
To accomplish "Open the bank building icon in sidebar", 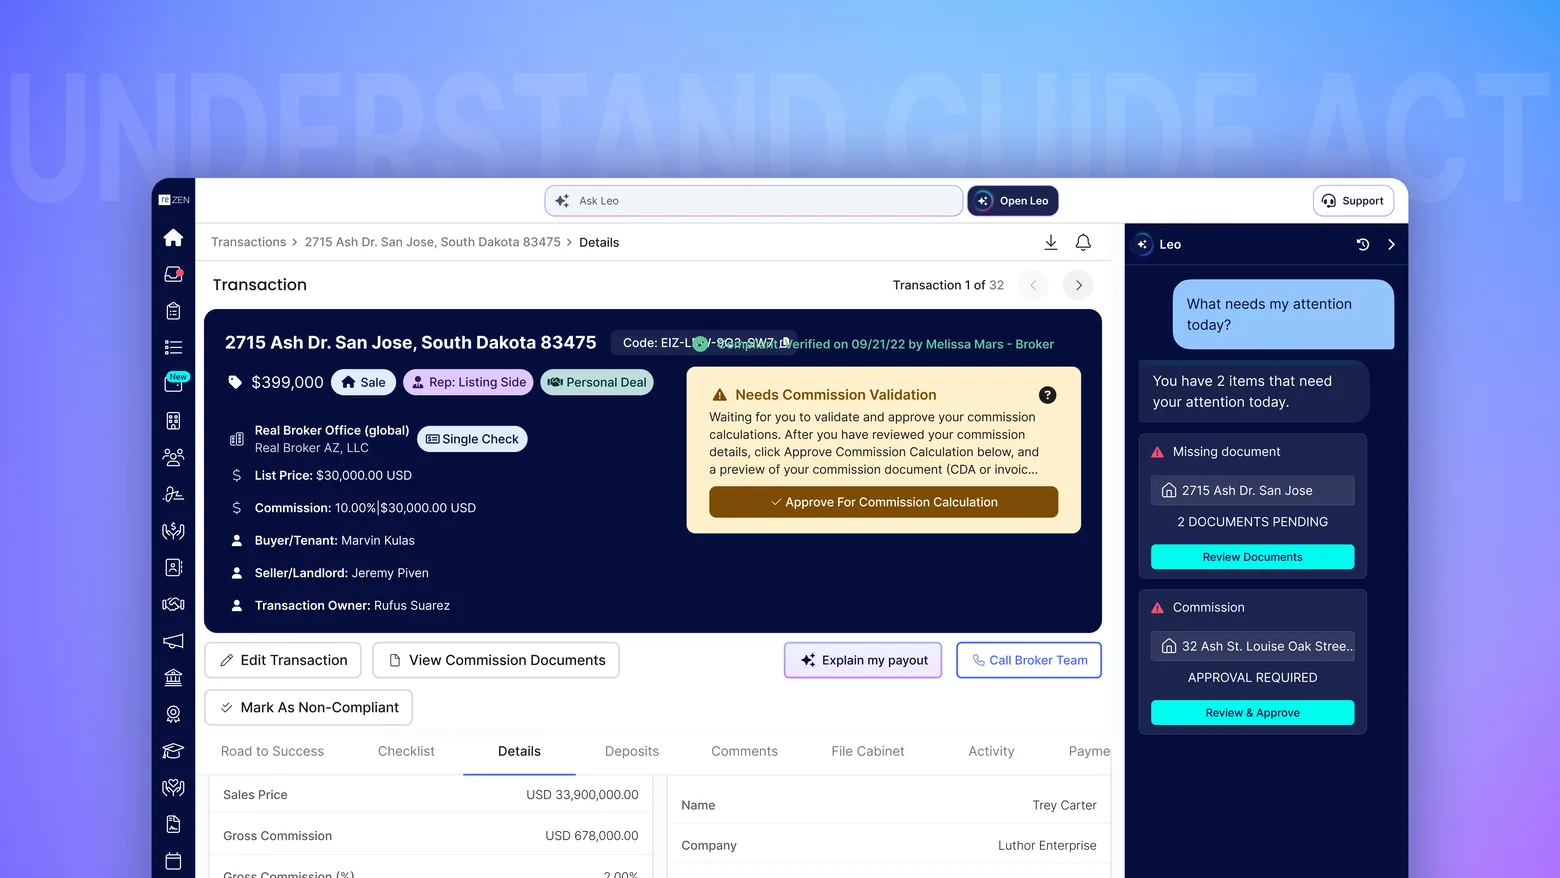I will (x=173, y=677).
